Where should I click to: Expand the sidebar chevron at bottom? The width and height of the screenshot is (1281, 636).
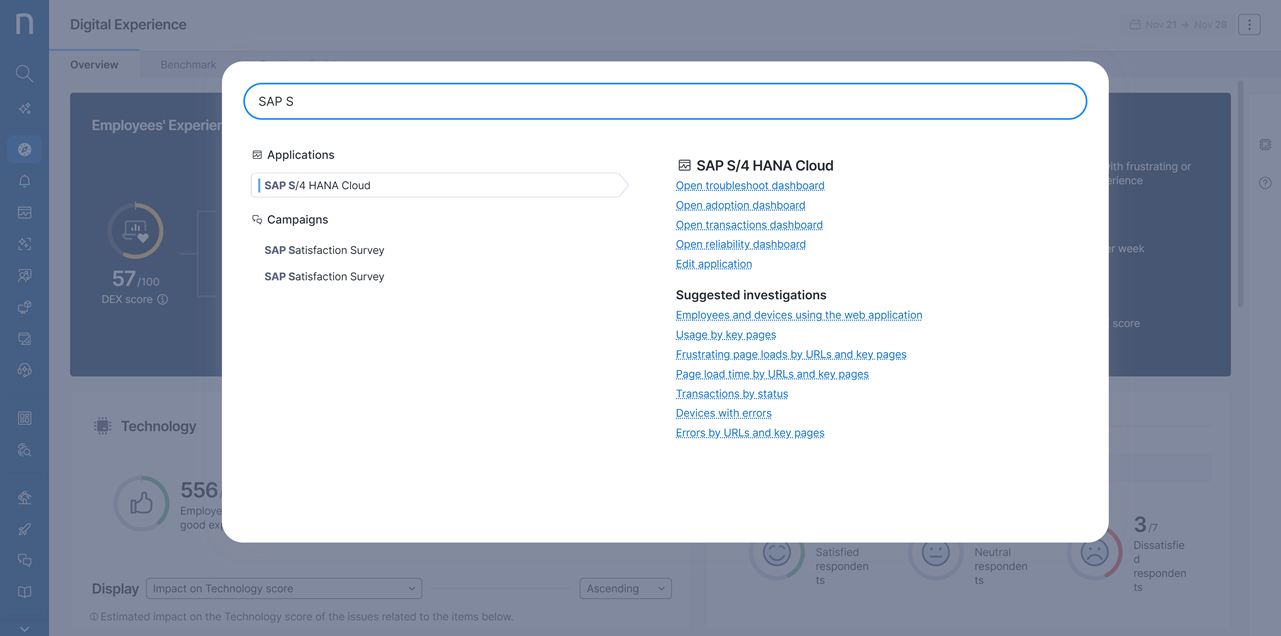(24, 628)
